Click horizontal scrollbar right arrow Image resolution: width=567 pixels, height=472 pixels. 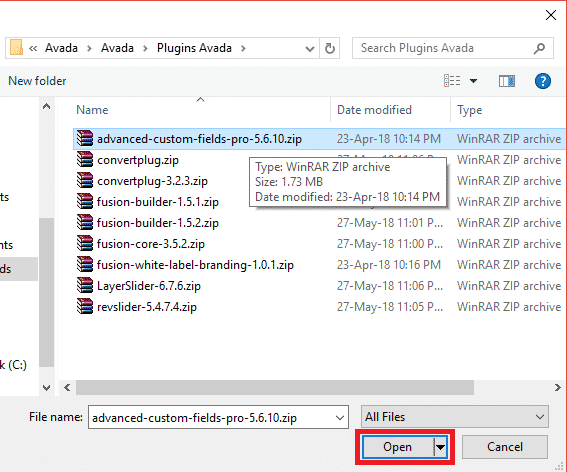click(x=557, y=388)
